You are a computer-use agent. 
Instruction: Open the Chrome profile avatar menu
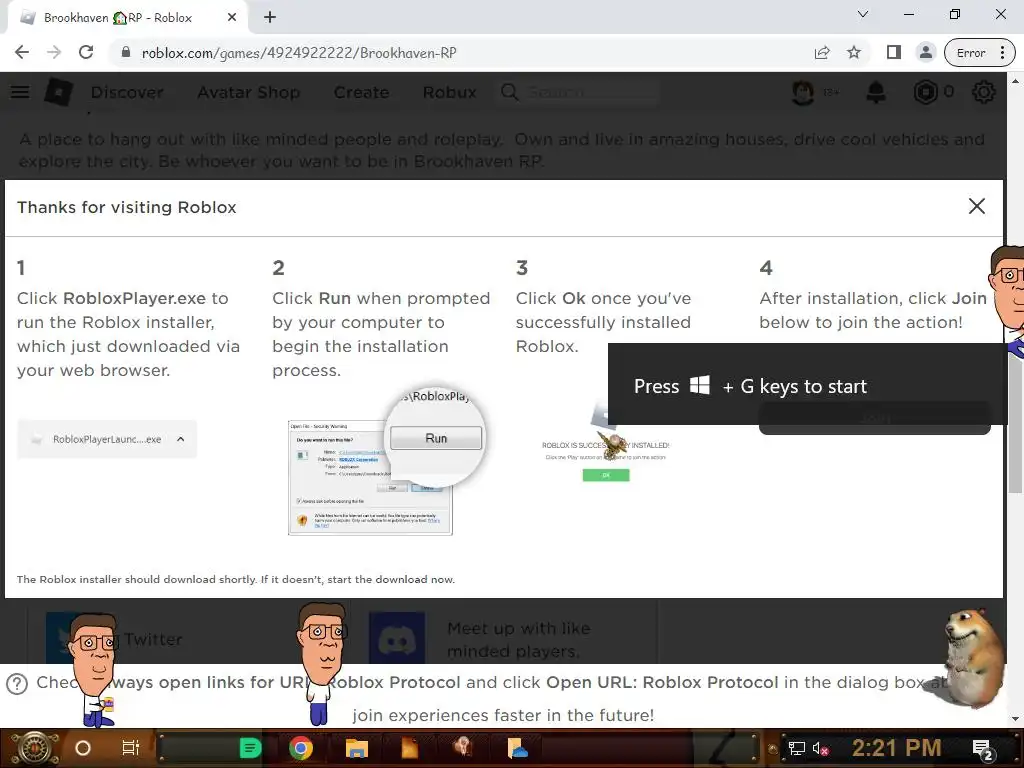pyautogui.click(x=925, y=53)
